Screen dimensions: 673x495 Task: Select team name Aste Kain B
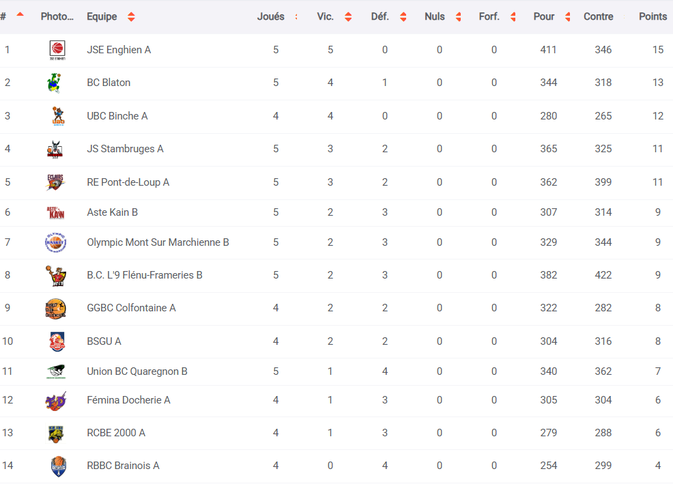(112, 213)
